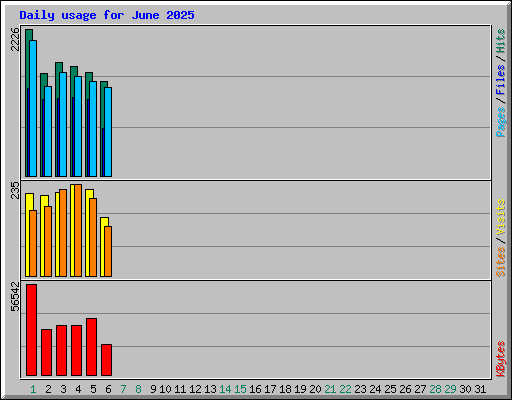Click the day 5 orange sites bar

pyautogui.click(x=93, y=237)
